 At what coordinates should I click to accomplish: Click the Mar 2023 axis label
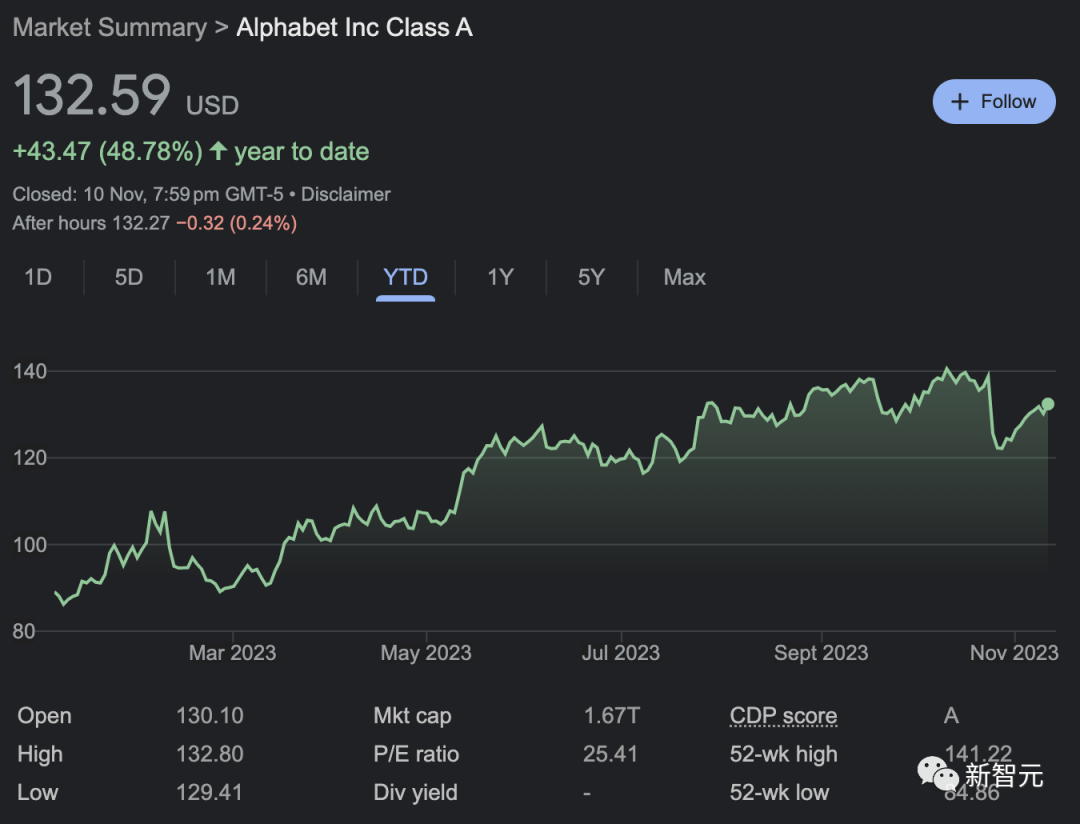(x=232, y=653)
